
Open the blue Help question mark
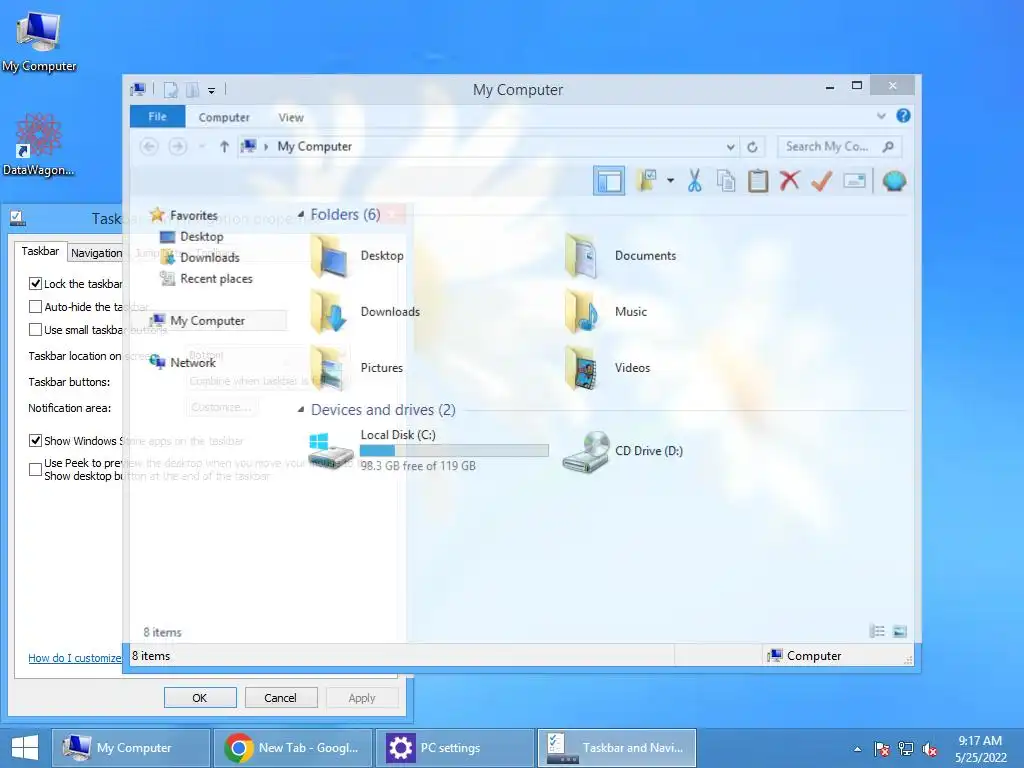[903, 116]
